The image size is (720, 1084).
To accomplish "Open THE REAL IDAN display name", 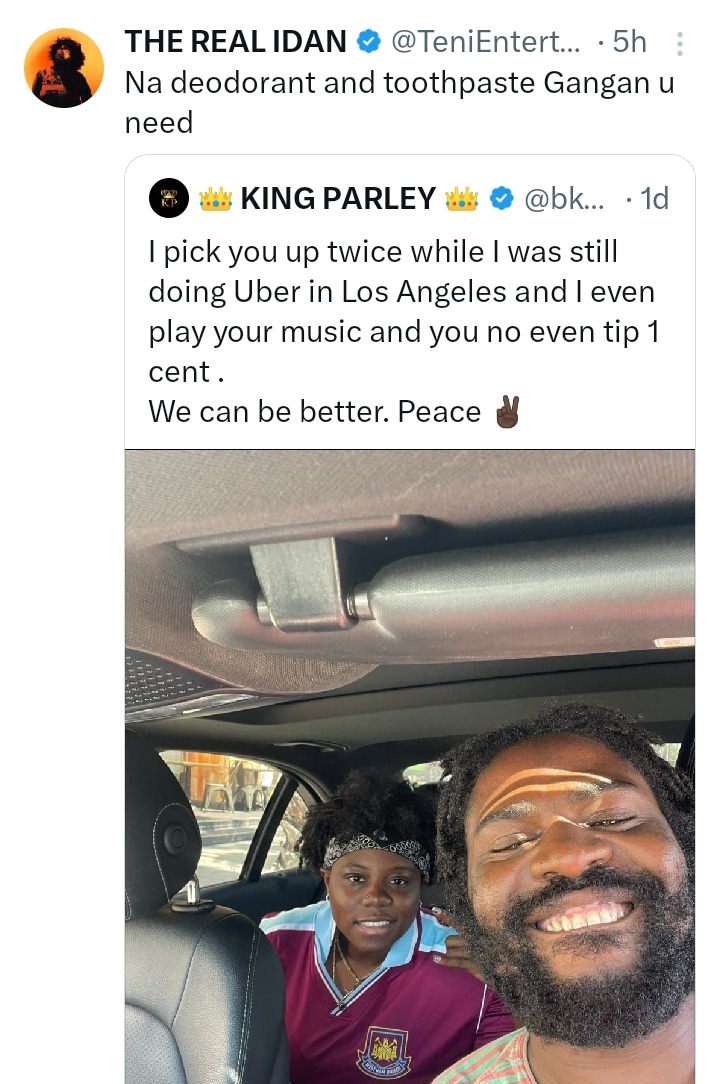I will [235, 42].
